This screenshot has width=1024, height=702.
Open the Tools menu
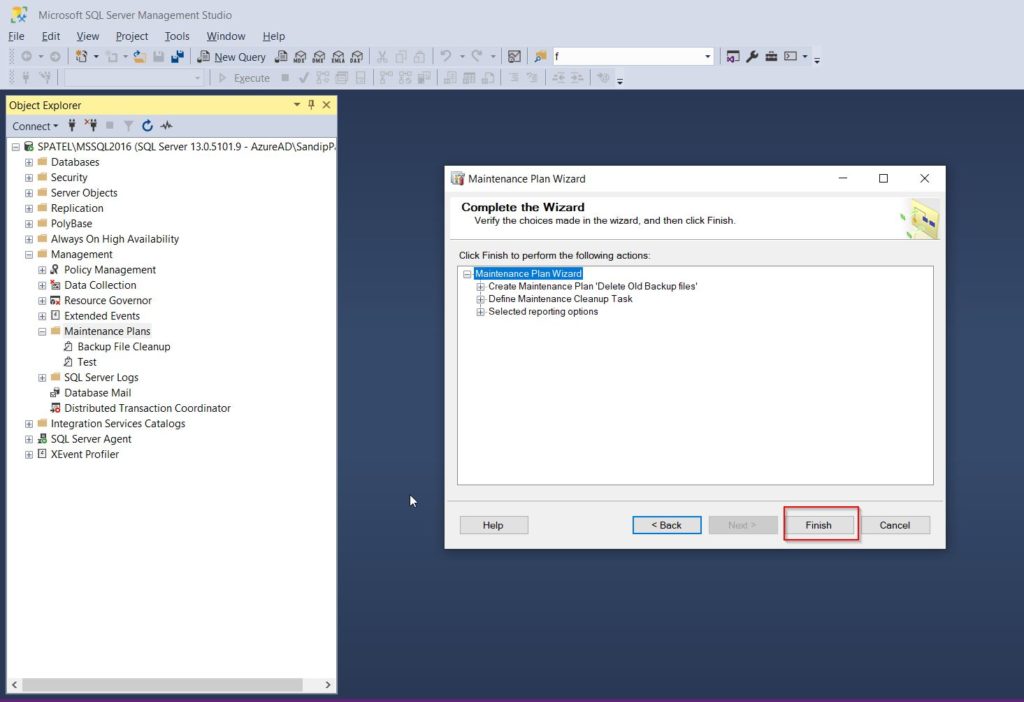(x=177, y=36)
